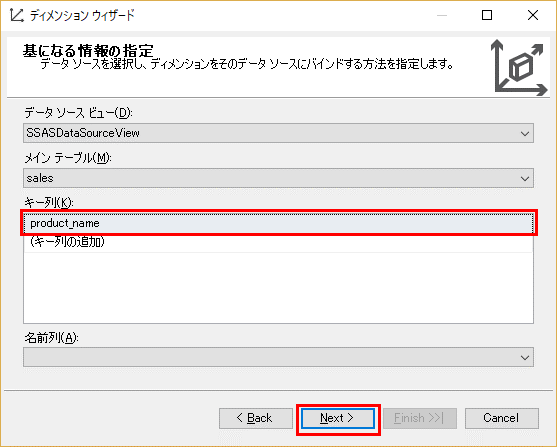Return with the Back button
The image size is (557, 447).
coord(256,418)
